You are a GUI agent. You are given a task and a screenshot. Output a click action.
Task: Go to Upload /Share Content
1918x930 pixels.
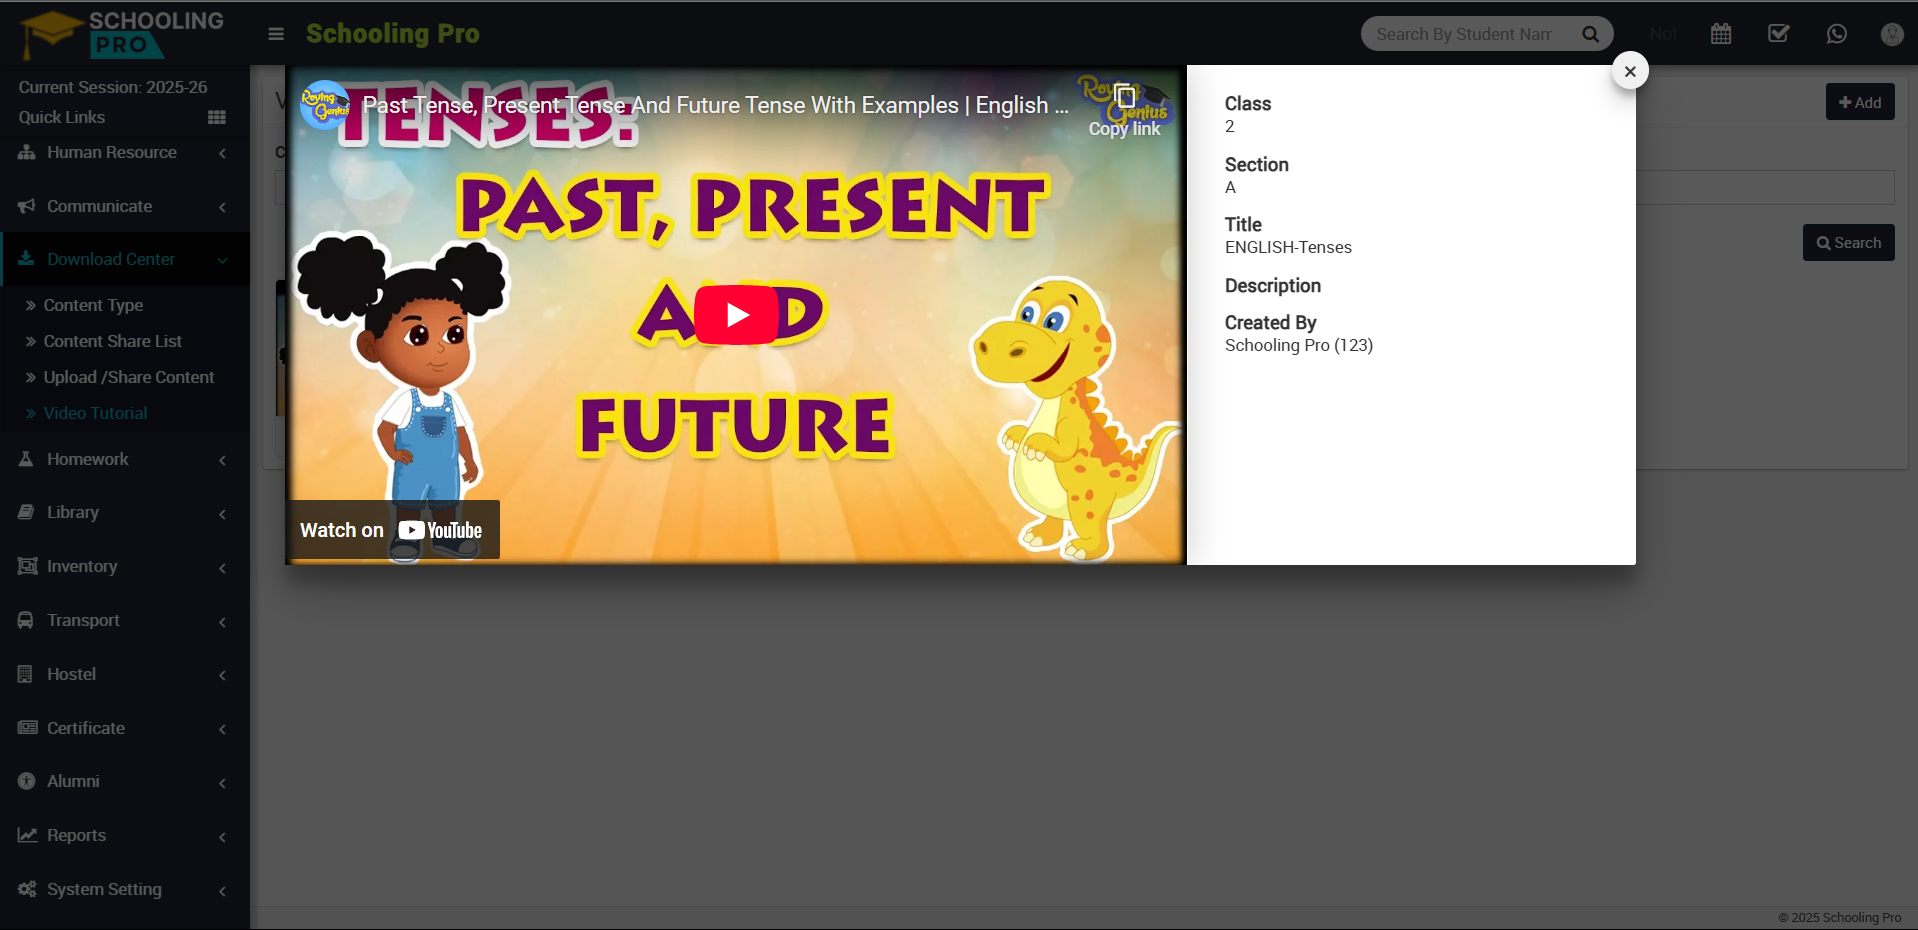click(129, 377)
